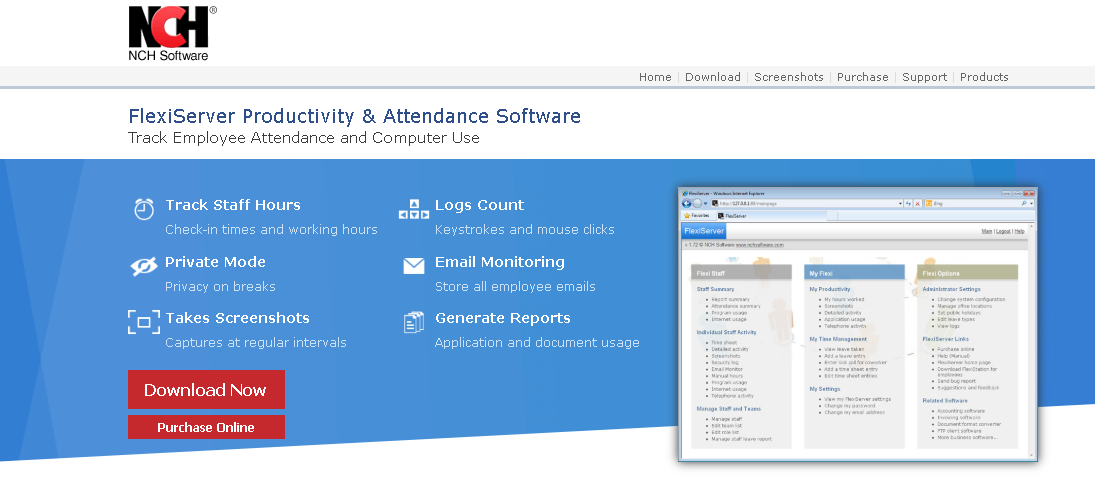Click the Private Mode heading

(x=215, y=262)
